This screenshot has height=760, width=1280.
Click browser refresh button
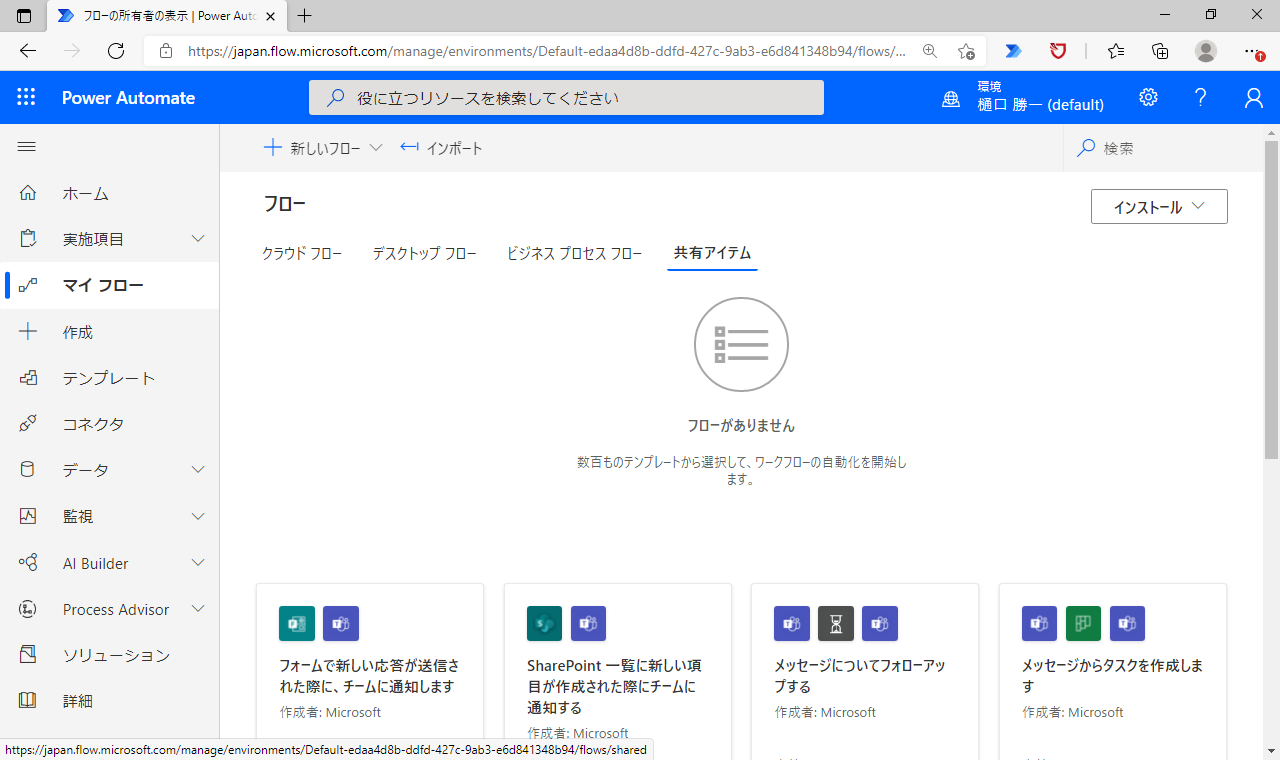116,51
